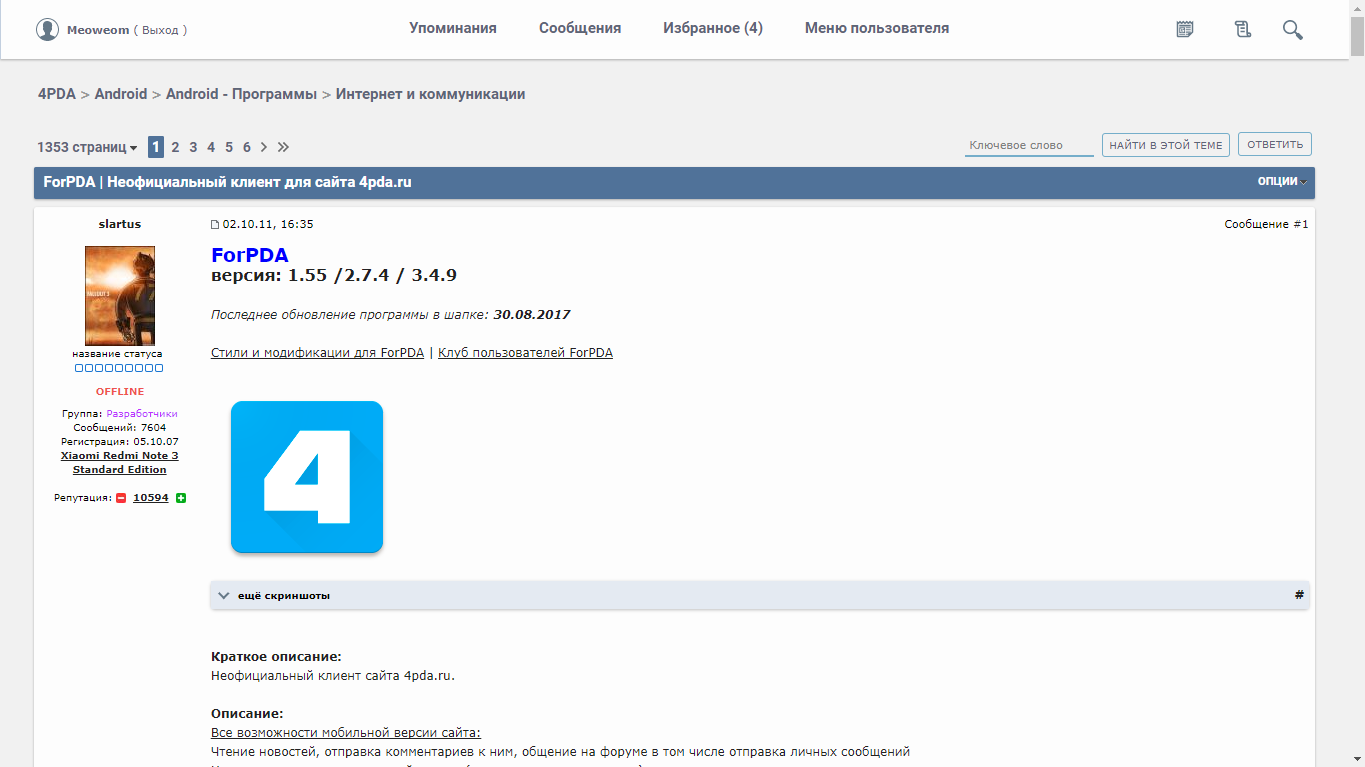Image resolution: width=1365 pixels, height=767 pixels.
Task: Go to page 6
Action: pyautogui.click(x=246, y=147)
